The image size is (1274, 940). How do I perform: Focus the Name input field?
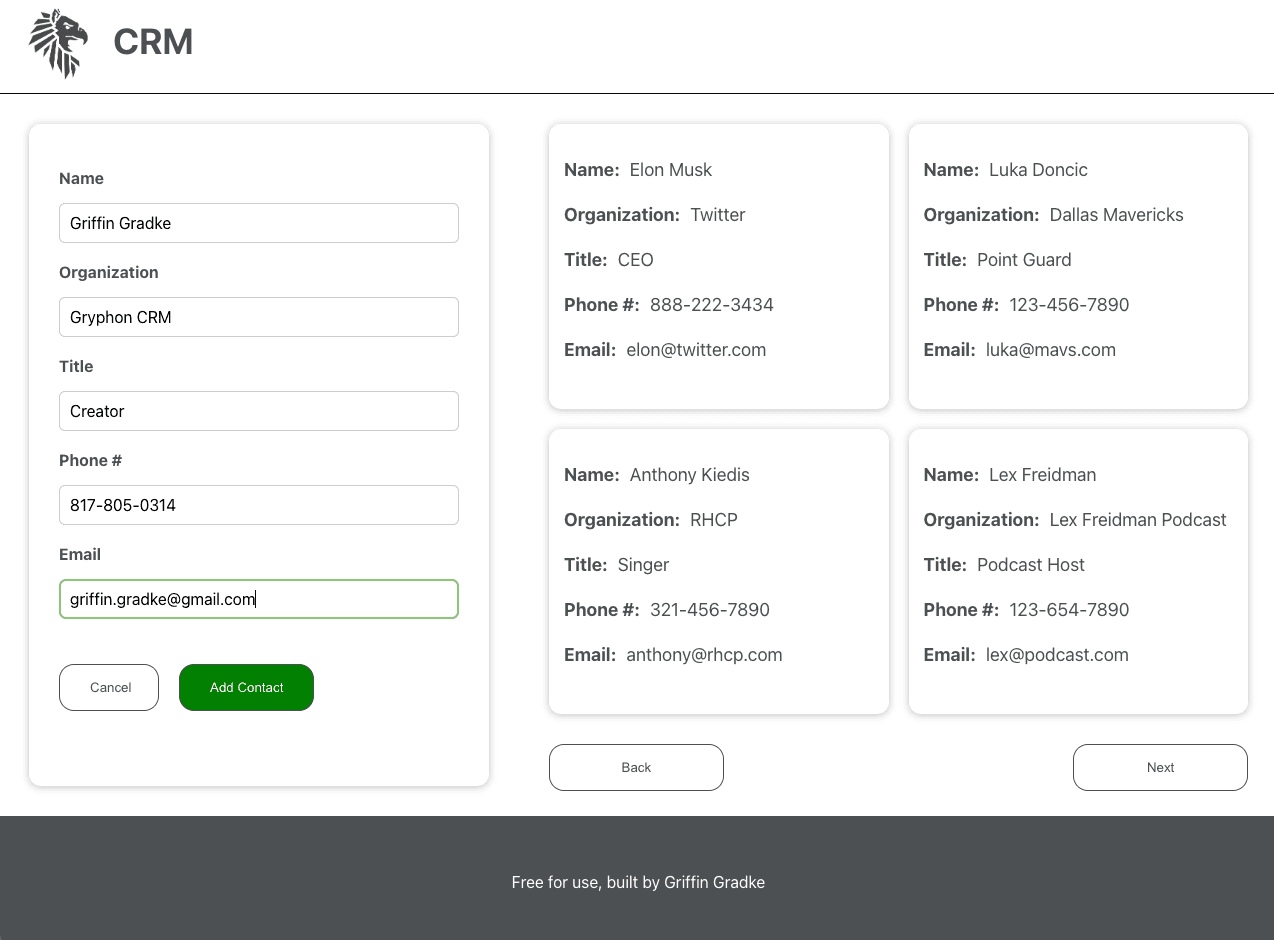(x=258, y=223)
